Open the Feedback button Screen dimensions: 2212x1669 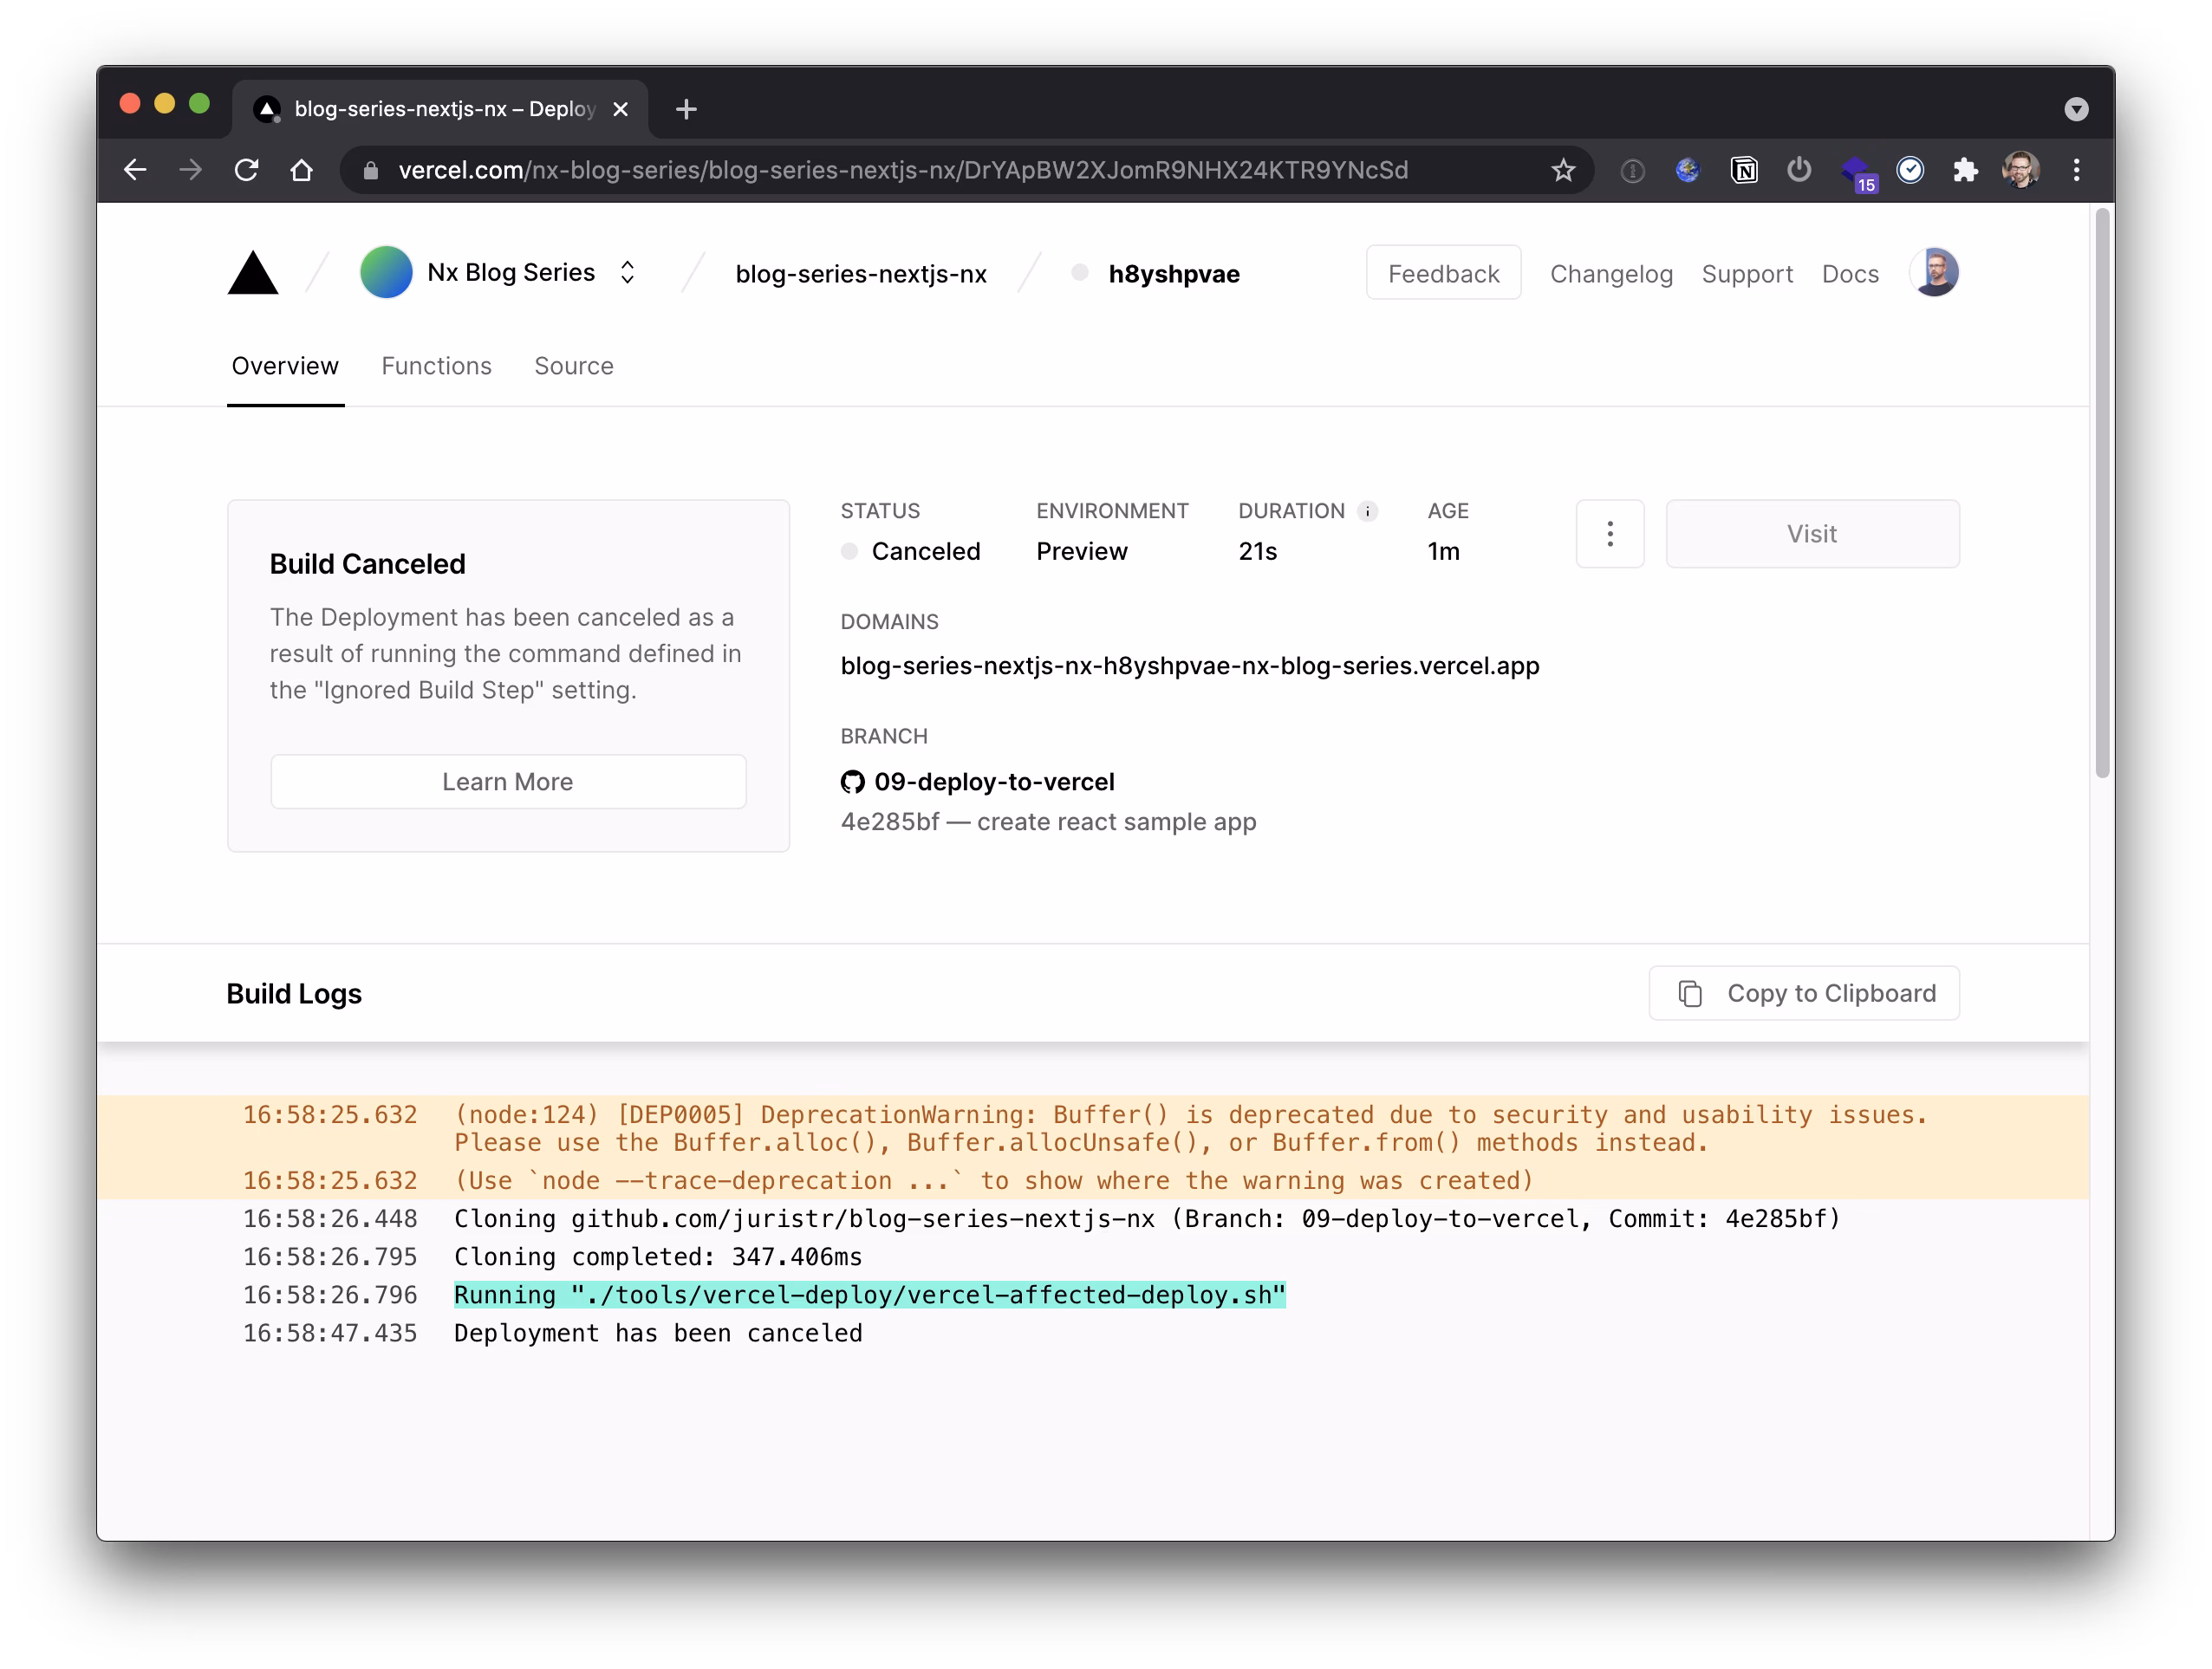[x=1443, y=273]
